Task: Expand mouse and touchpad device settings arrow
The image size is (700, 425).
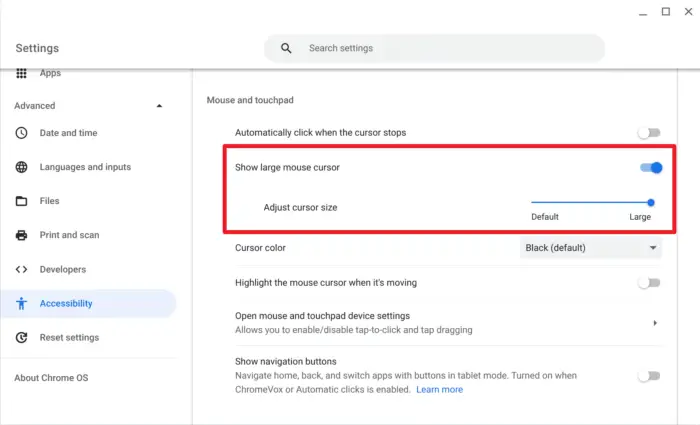Action: (x=655, y=323)
